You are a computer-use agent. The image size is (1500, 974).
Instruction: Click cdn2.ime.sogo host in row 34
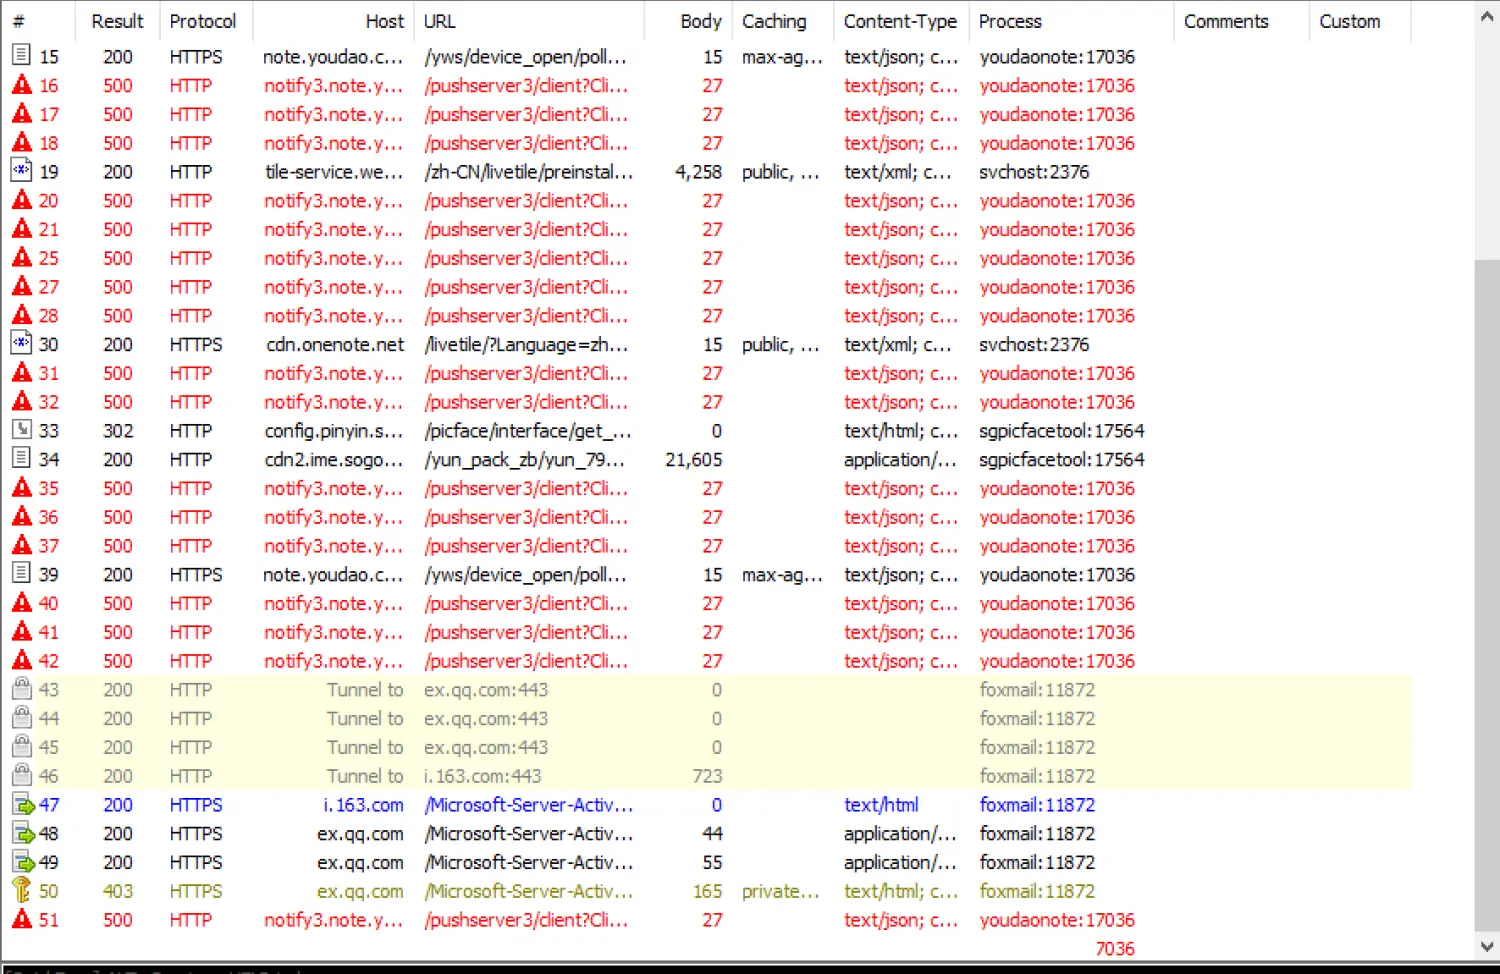point(334,460)
